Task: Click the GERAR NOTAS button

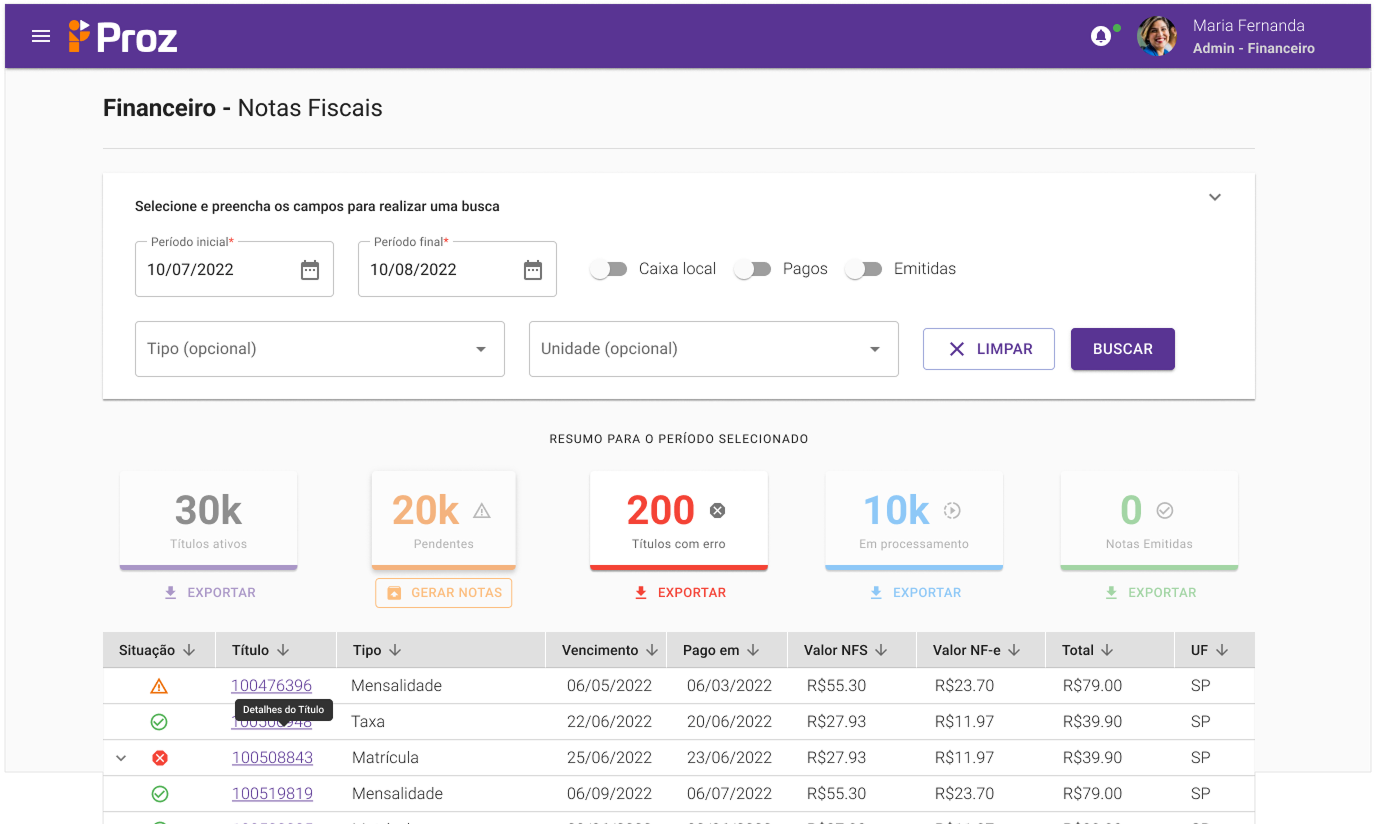Action: [x=443, y=593]
